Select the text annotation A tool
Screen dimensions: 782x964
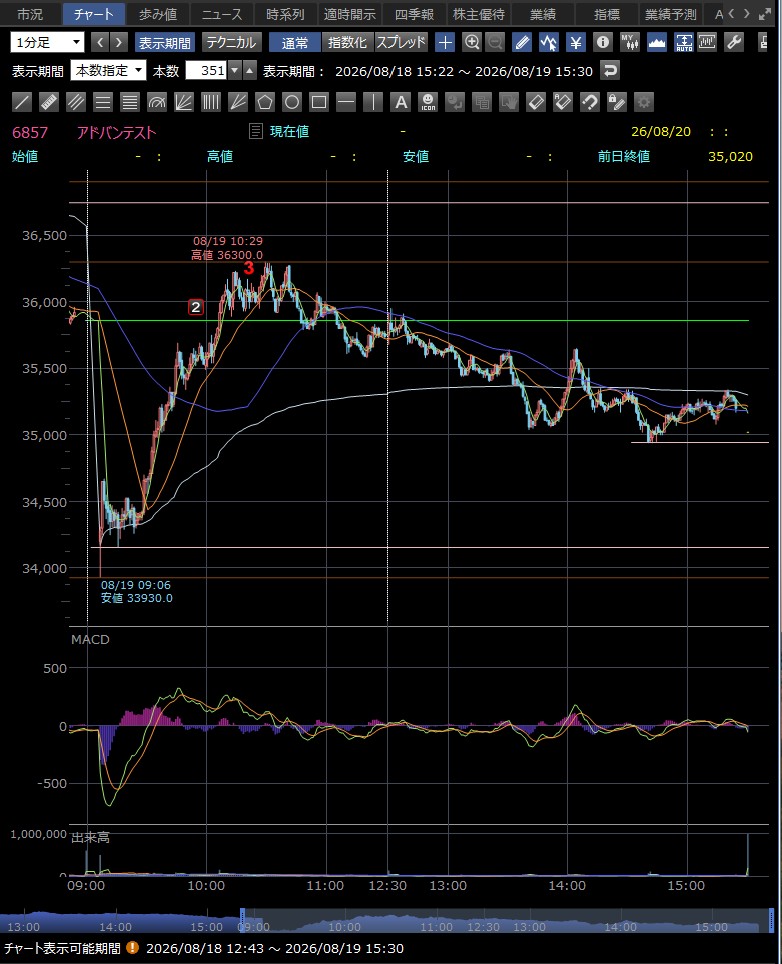[401, 102]
